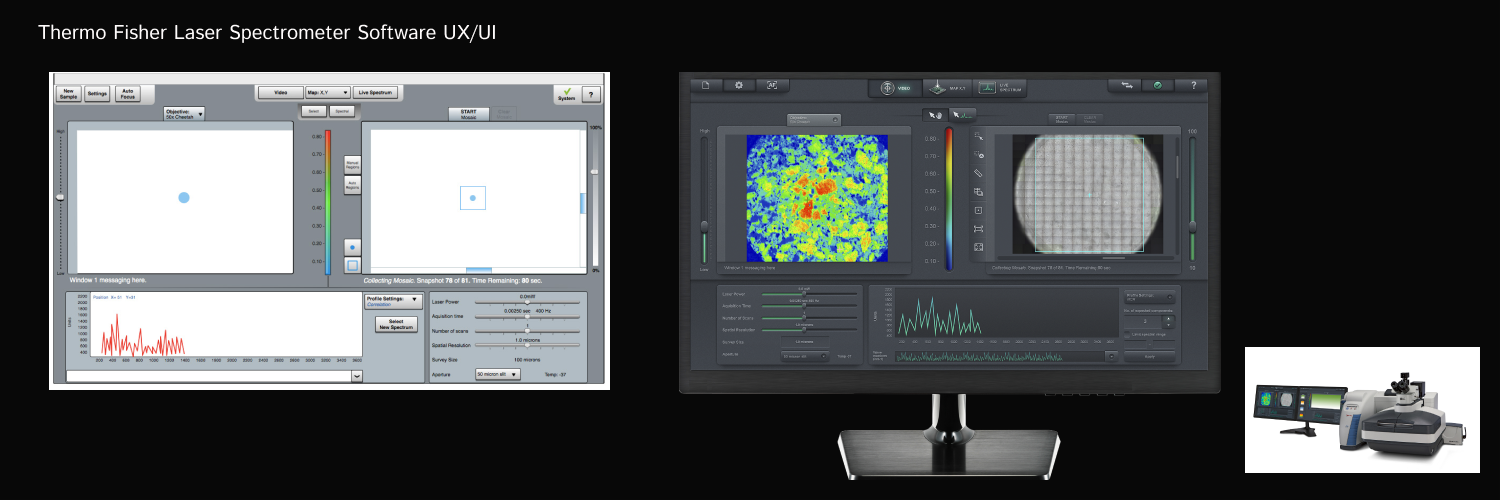1500x500 pixels.
Task: Toggle the limit spectral range checkbox
Action: tap(1129, 335)
